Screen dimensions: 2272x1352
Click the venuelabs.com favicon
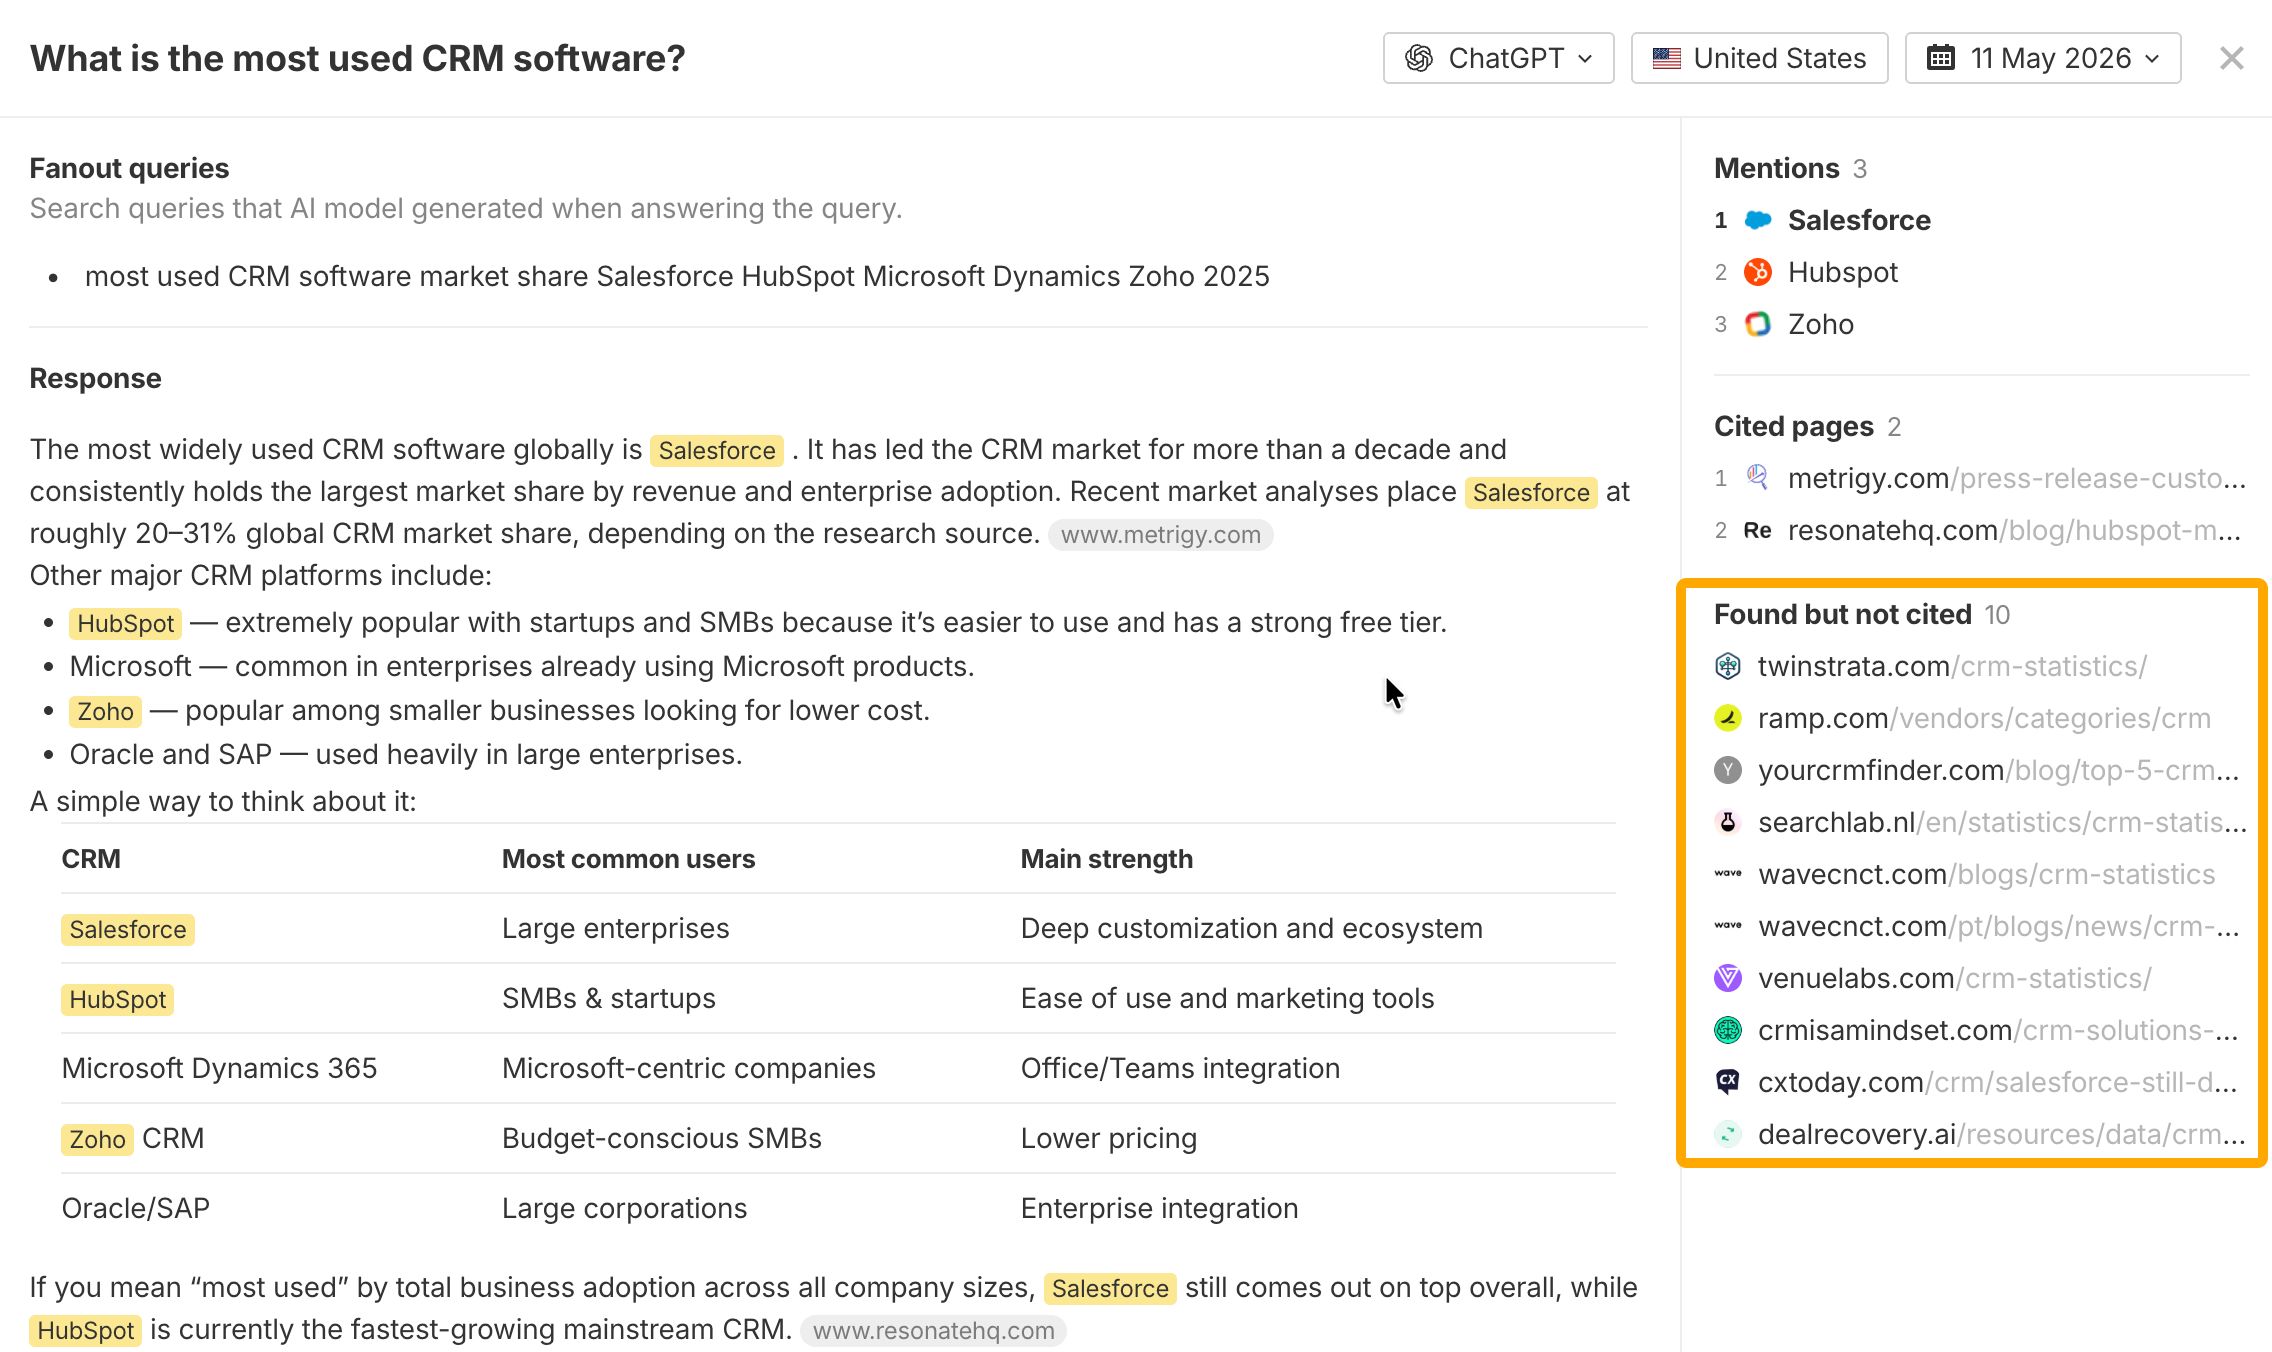coord(1728,978)
